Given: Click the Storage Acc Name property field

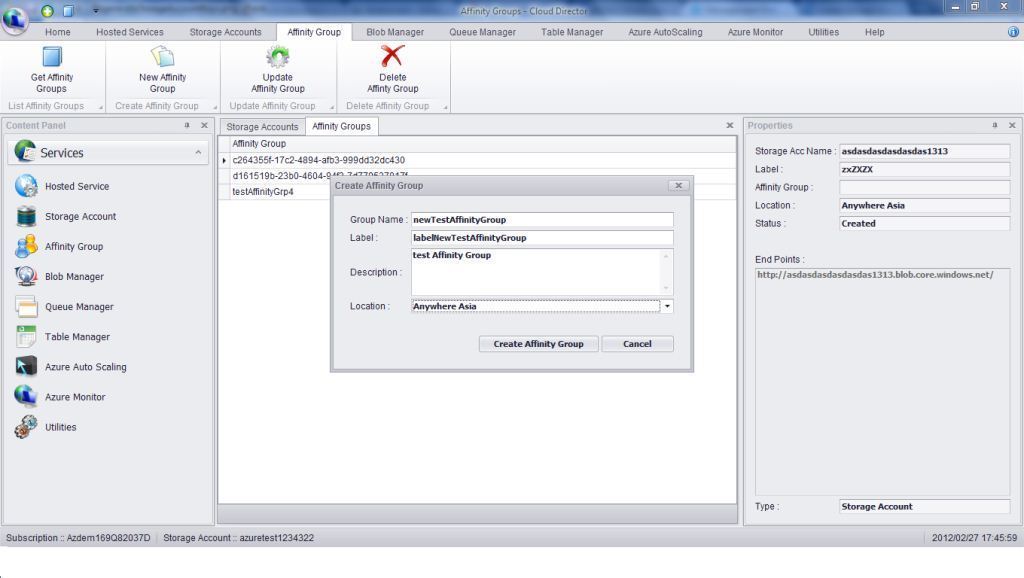Looking at the screenshot, I should click(x=924, y=151).
